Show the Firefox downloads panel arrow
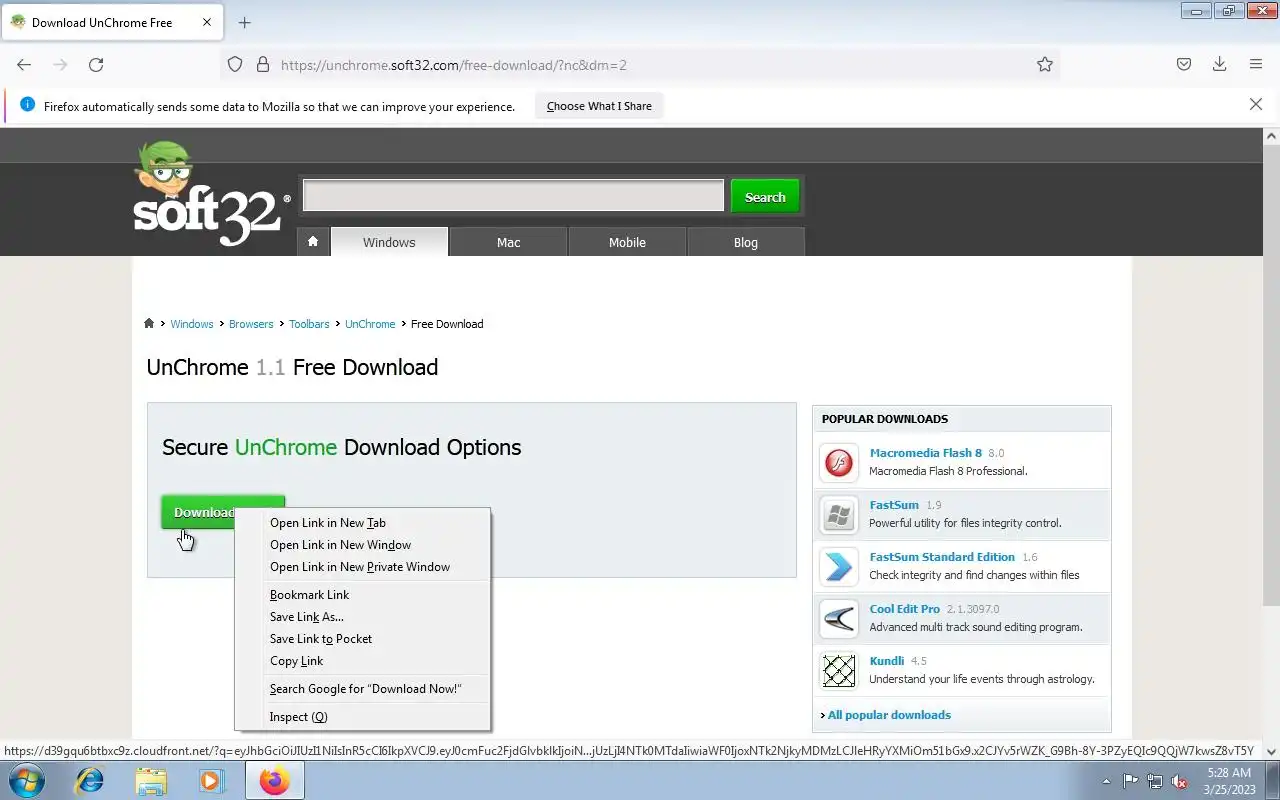 point(1219,64)
